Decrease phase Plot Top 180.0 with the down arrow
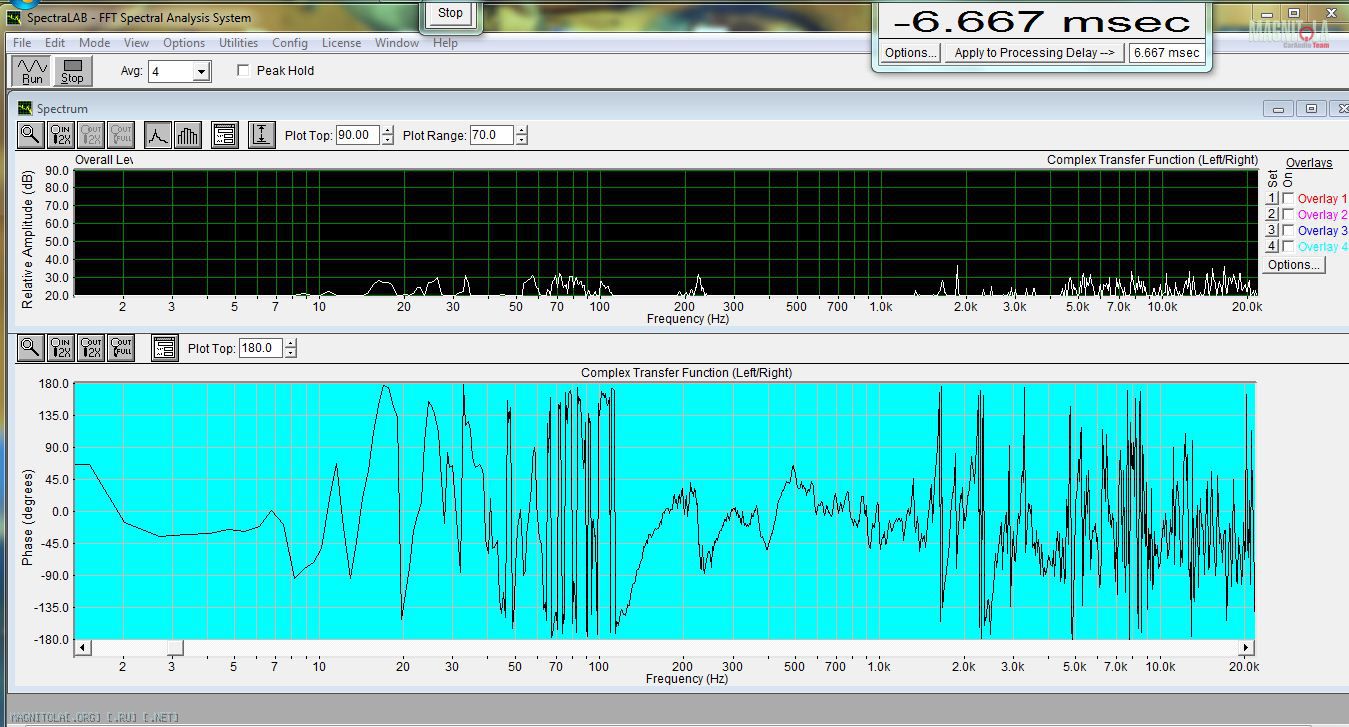 click(x=290, y=353)
